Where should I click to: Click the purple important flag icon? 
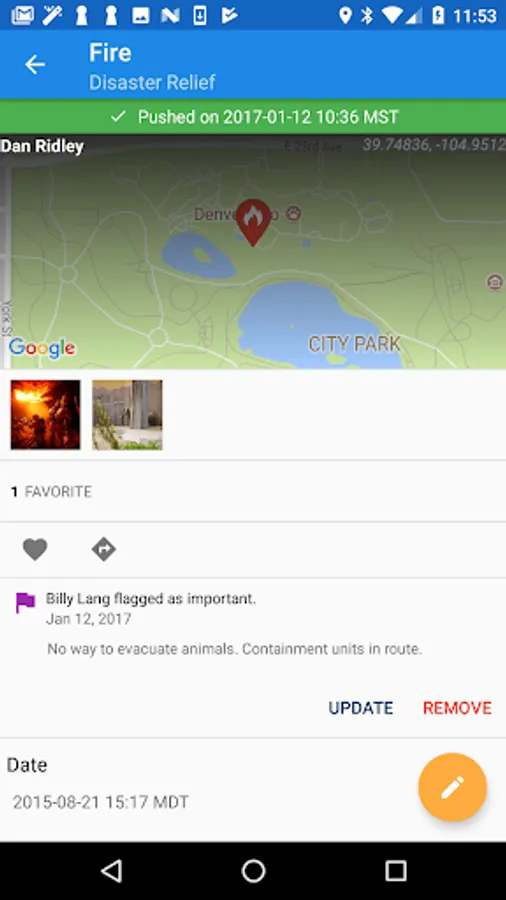click(x=25, y=603)
